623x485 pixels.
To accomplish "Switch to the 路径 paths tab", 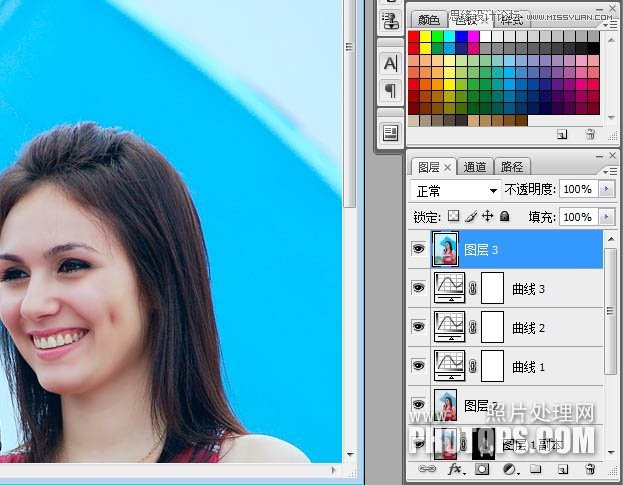I will [512, 167].
